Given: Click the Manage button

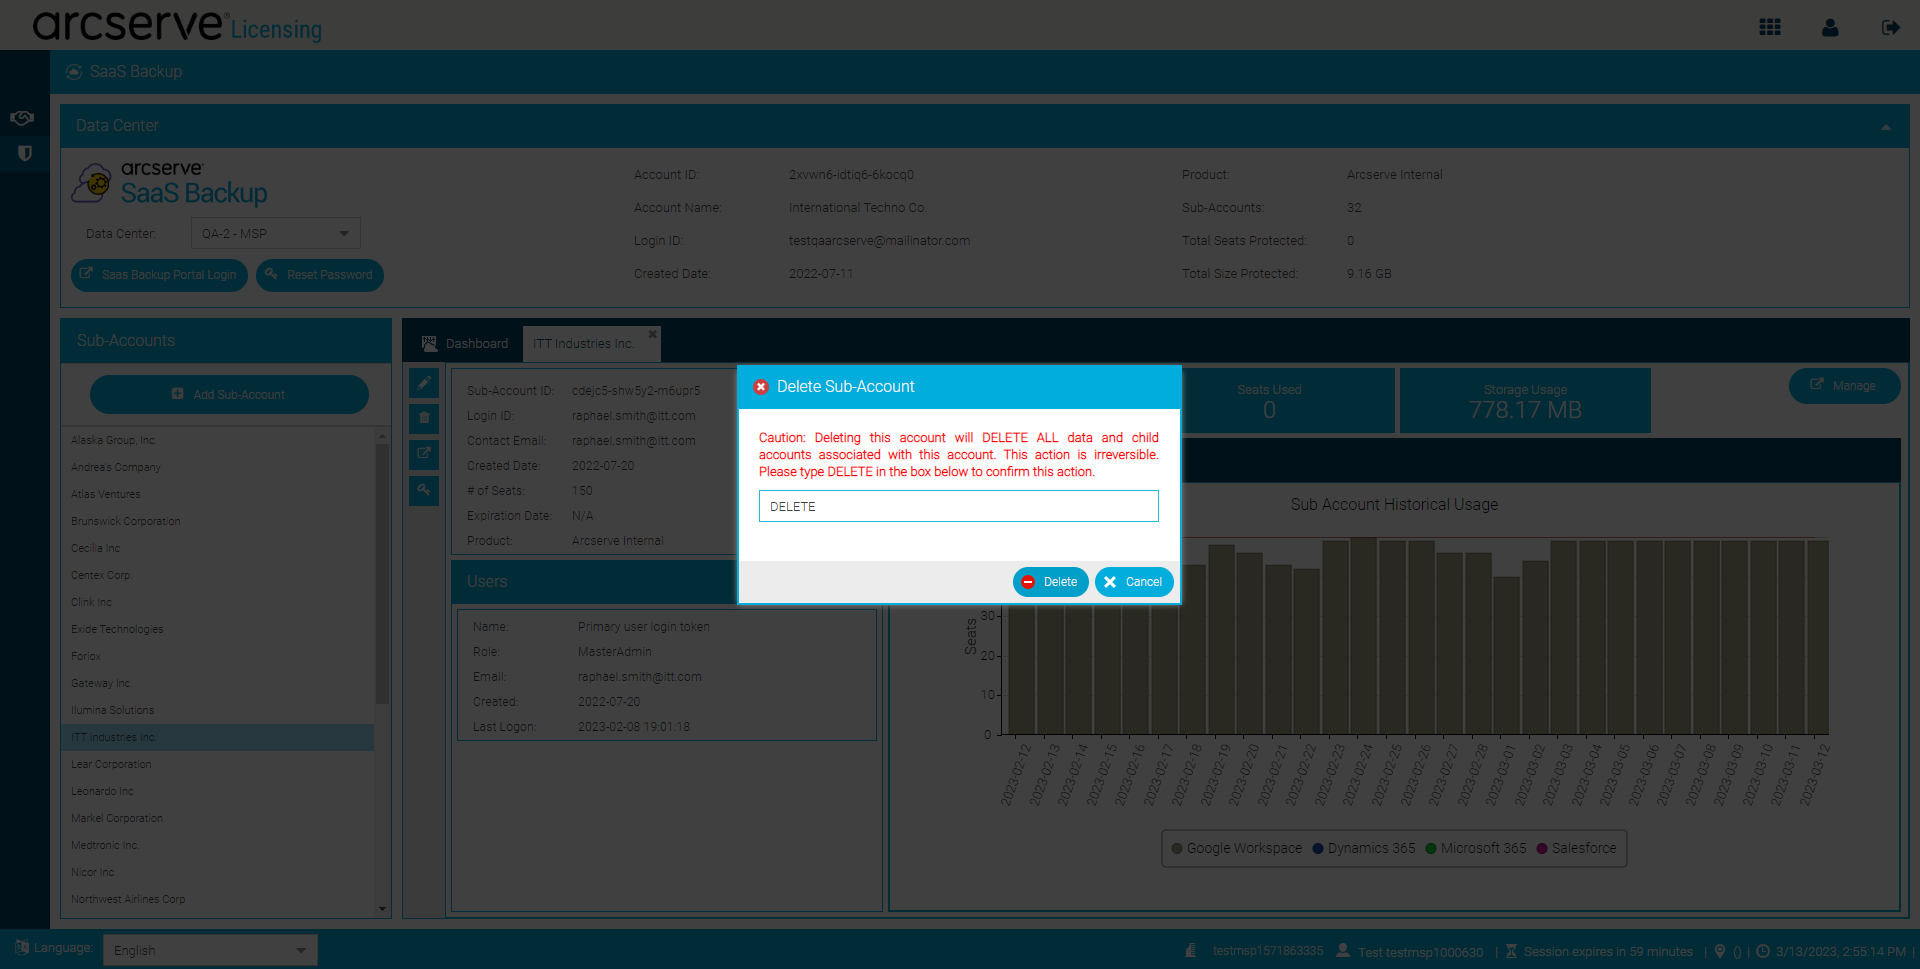Looking at the screenshot, I should (1844, 386).
